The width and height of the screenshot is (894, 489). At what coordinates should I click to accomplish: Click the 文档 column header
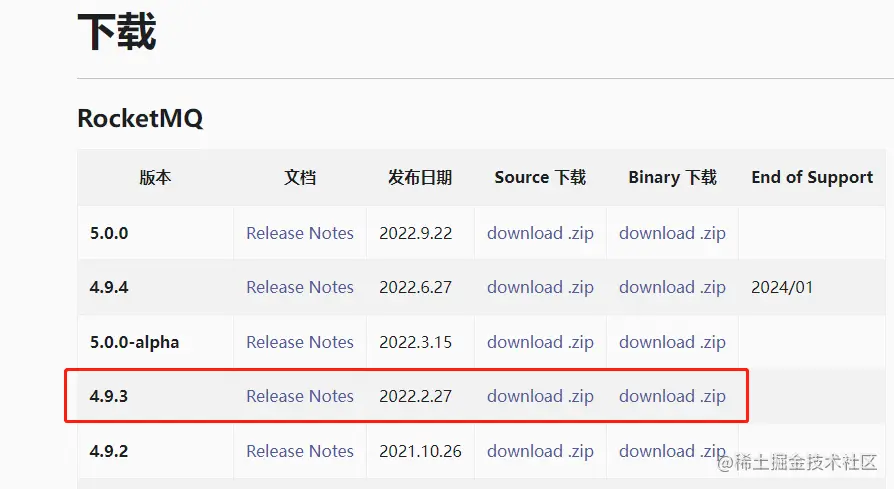(300, 177)
